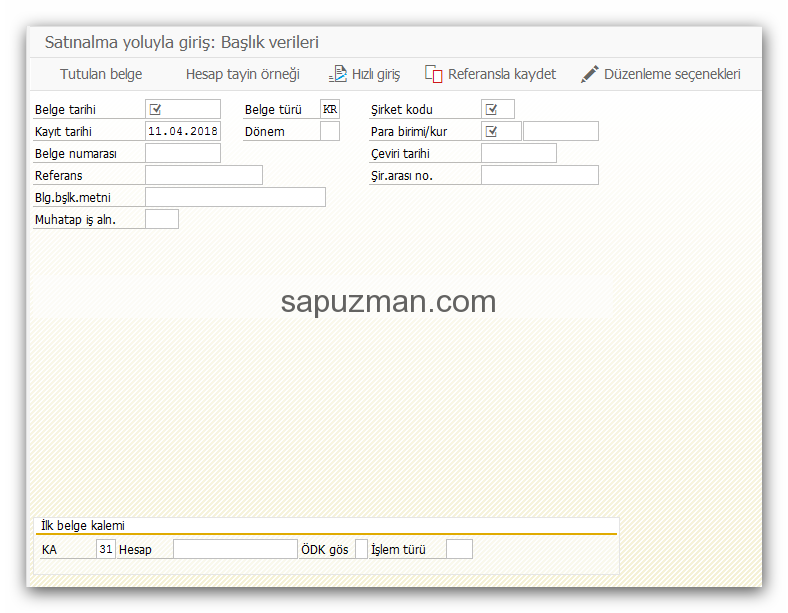Click the Çeviri tarihi input field
Image resolution: width=788 pixels, height=613 pixels.
(519, 153)
